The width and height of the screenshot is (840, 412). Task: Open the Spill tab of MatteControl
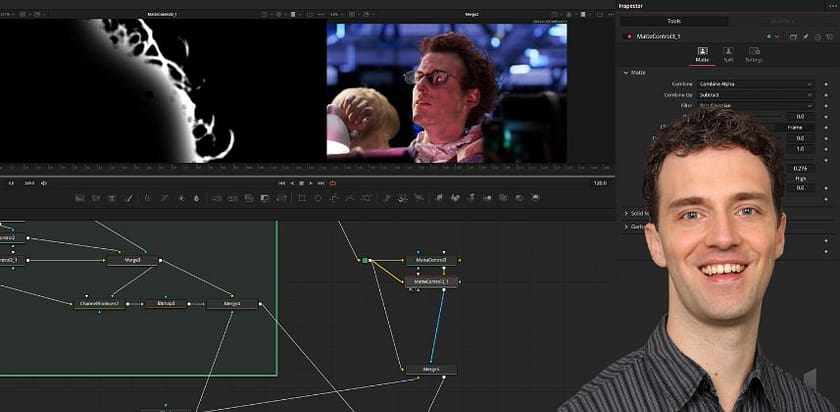[x=728, y=55]
